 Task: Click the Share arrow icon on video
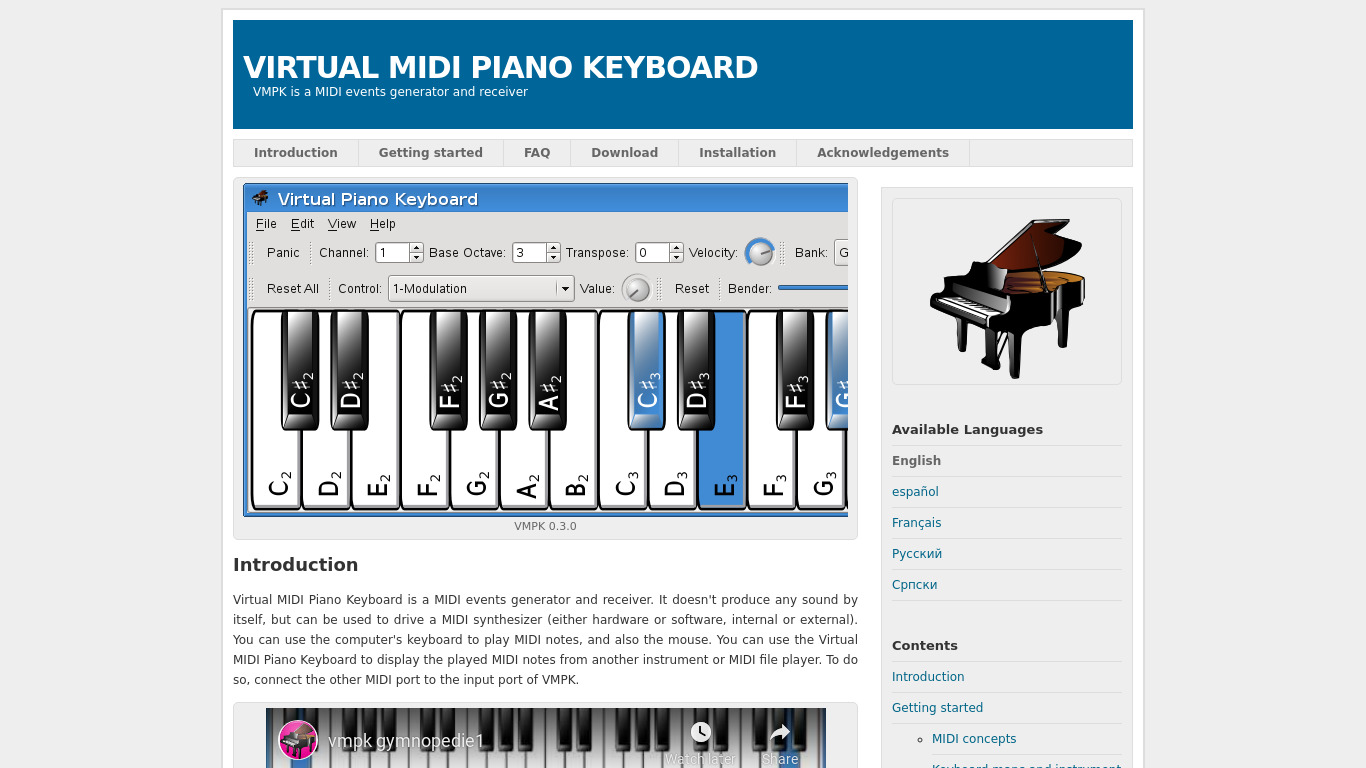[780, 733]
